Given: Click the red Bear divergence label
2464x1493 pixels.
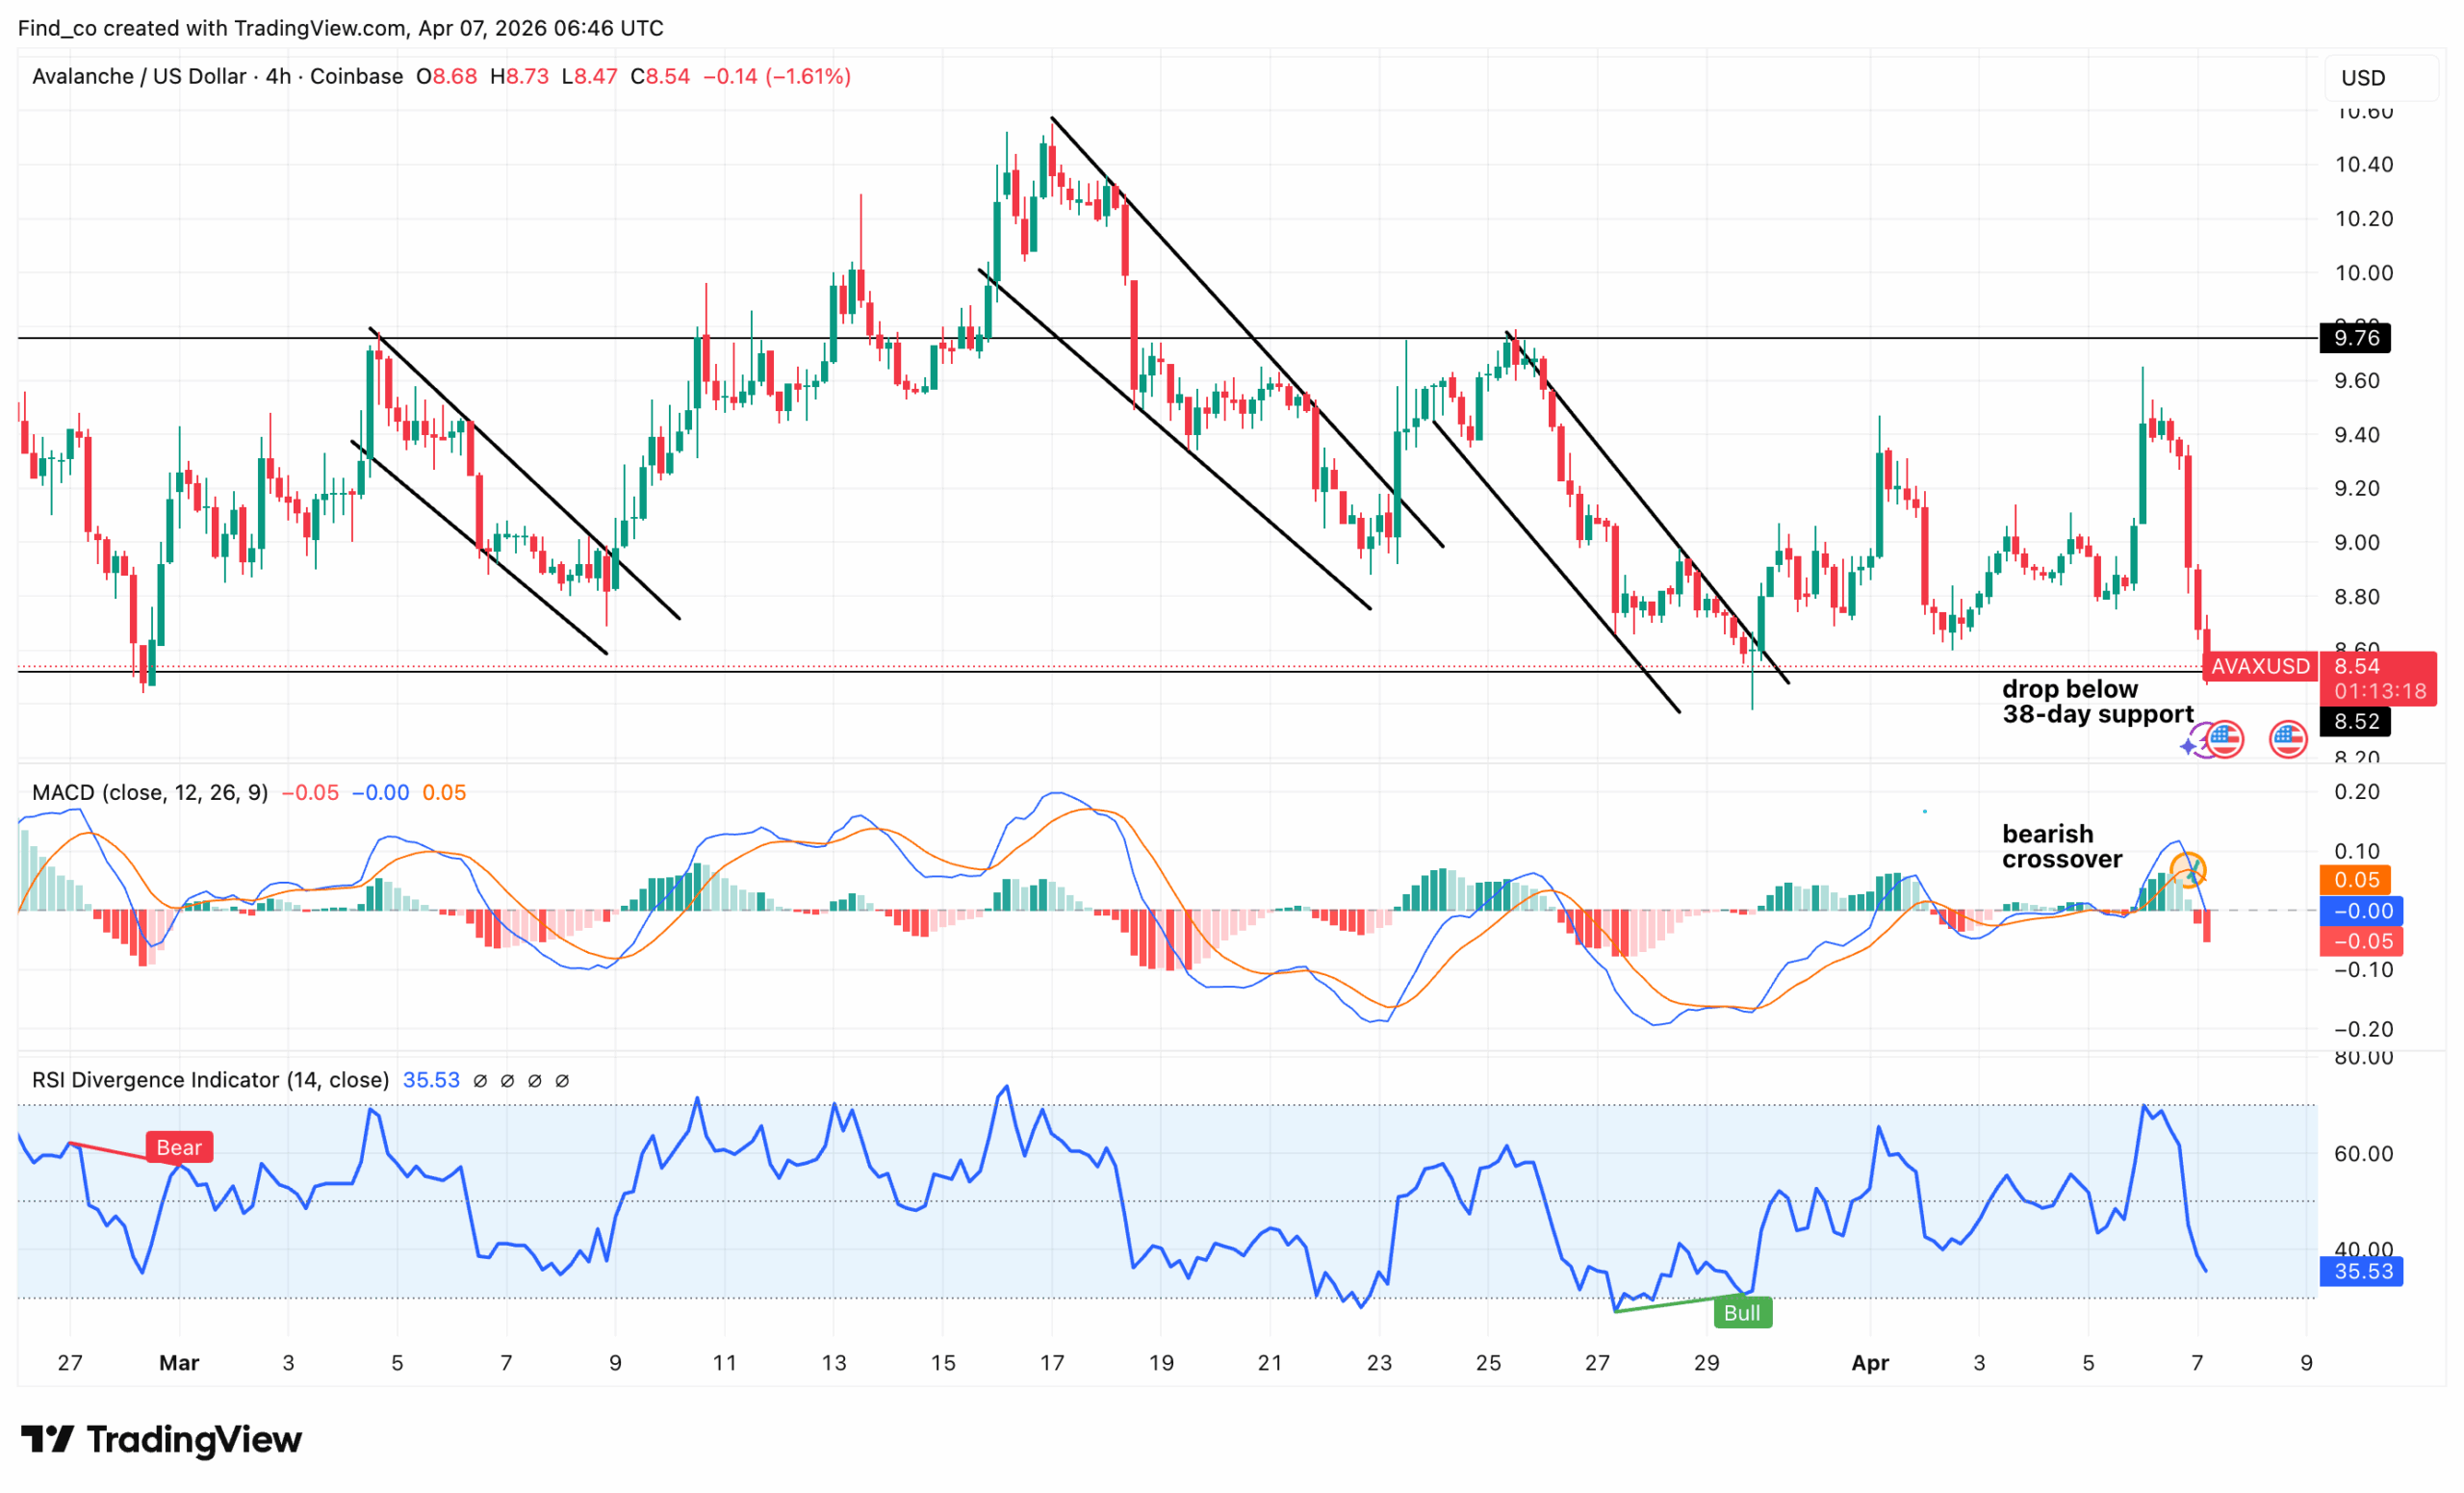Looking at the screenshot, I should [179, 1147].
